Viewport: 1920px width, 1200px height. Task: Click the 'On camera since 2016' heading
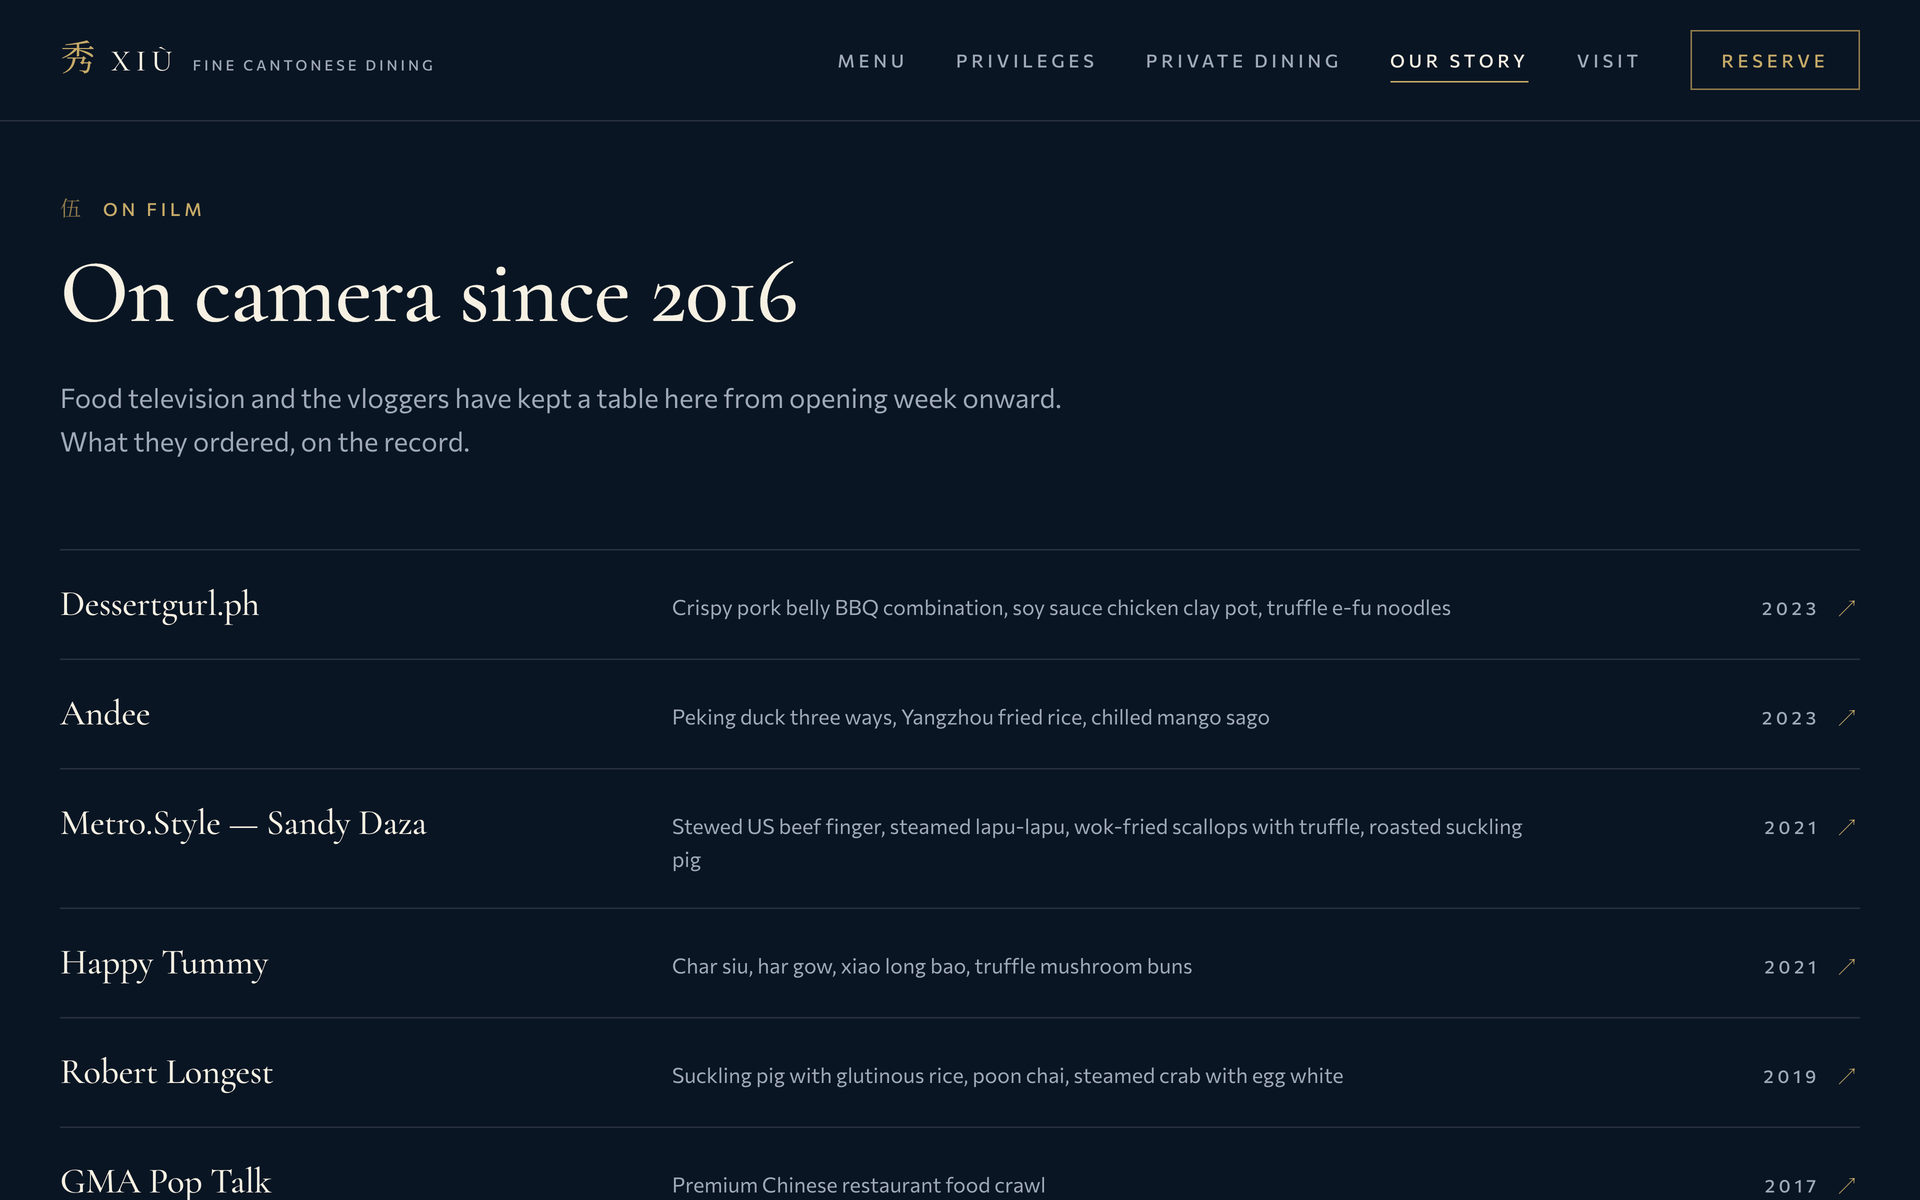pos(429,295)
